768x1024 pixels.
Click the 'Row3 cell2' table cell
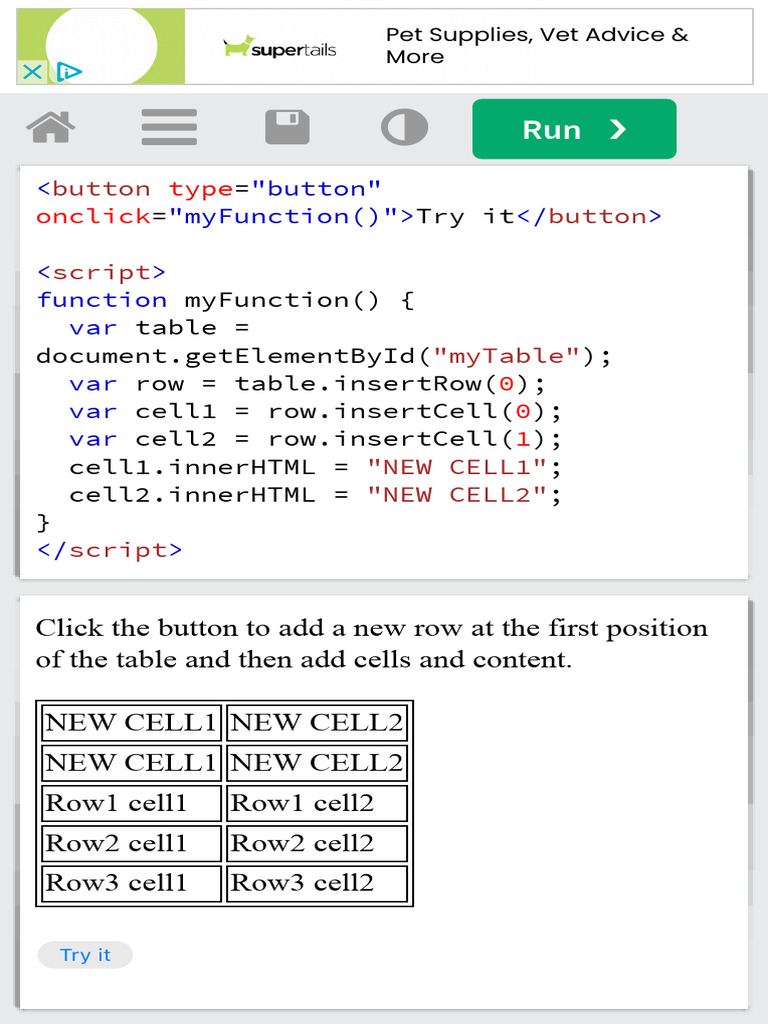(317, 883)
